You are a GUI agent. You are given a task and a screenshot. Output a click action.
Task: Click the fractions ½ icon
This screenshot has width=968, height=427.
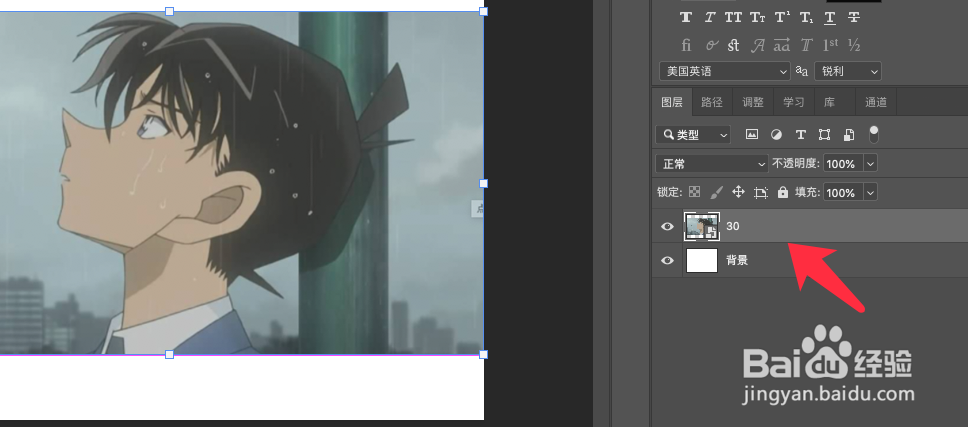(854, 45)
